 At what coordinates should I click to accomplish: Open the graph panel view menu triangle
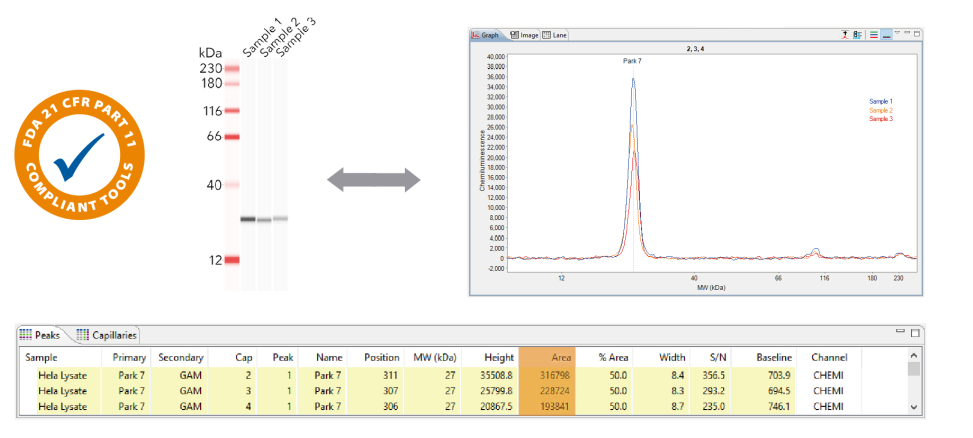(x=897, y=34)
